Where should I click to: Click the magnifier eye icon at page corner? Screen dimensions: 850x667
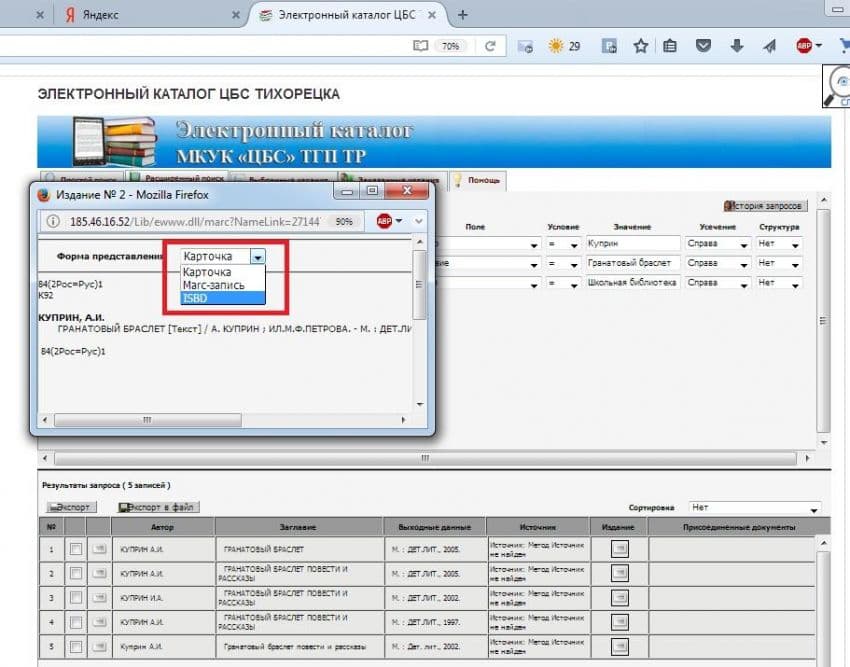pyautogui.click(x=836, y=86)
